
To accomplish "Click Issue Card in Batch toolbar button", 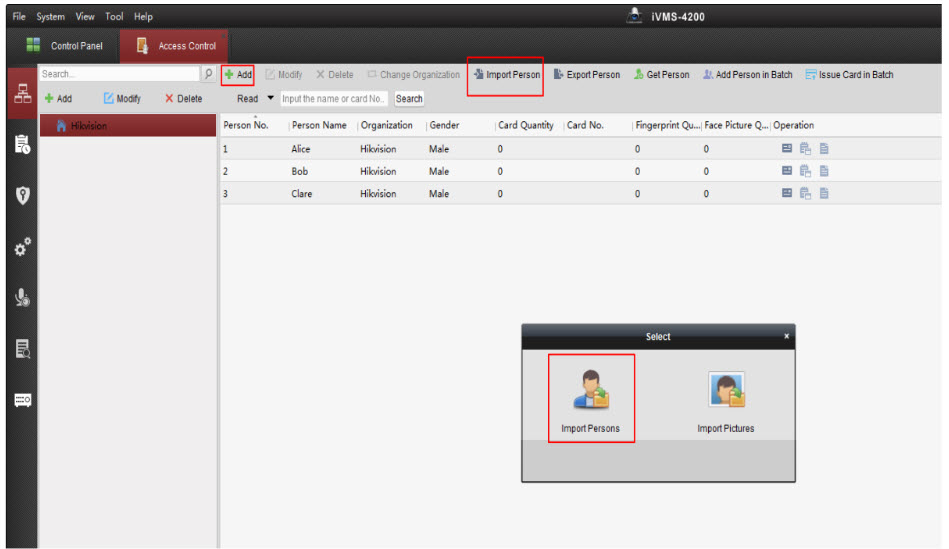I will (x=849, y=75).
